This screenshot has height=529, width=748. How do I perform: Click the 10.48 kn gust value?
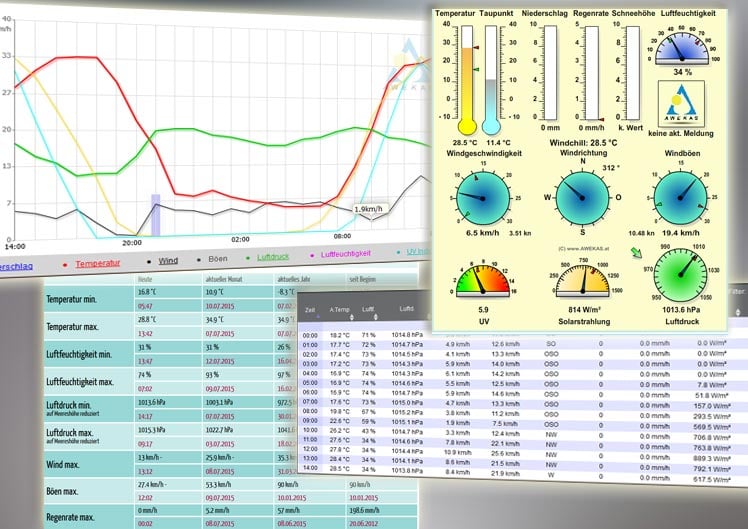tap(641, 233)
